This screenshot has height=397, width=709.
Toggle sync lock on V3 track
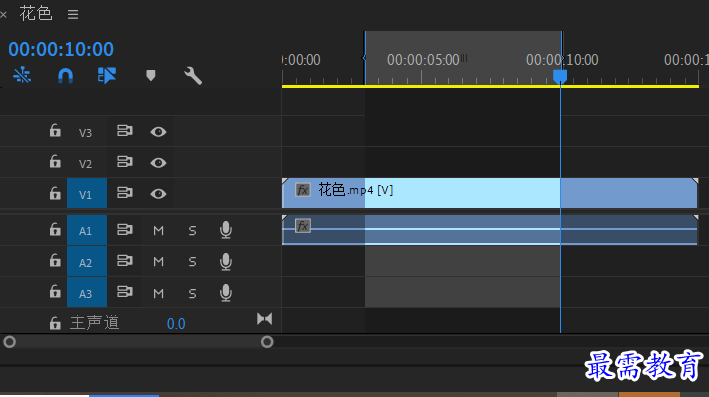tap(124, 131)
